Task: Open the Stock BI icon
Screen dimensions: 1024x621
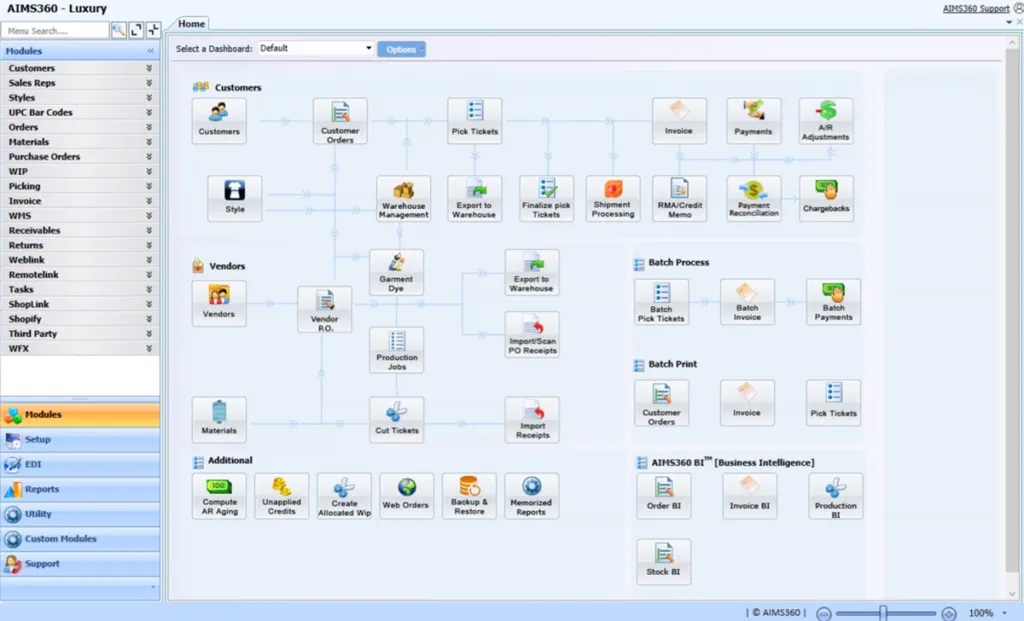Action: pos(664,562)
